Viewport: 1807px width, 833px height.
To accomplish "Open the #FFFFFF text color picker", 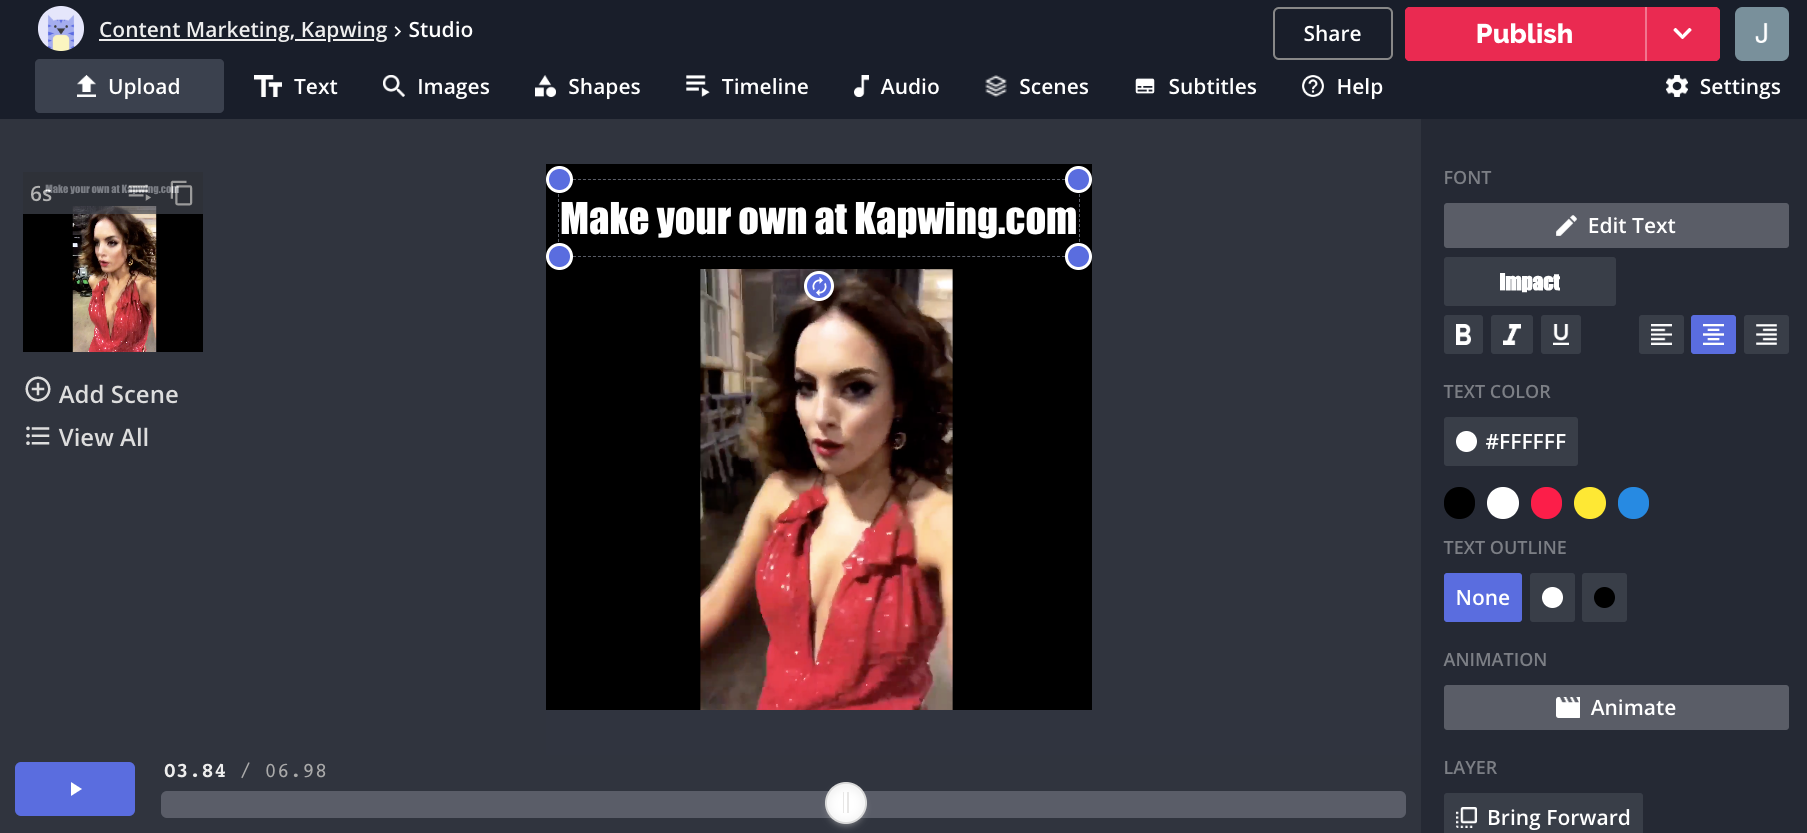I will pos(1510,442).
